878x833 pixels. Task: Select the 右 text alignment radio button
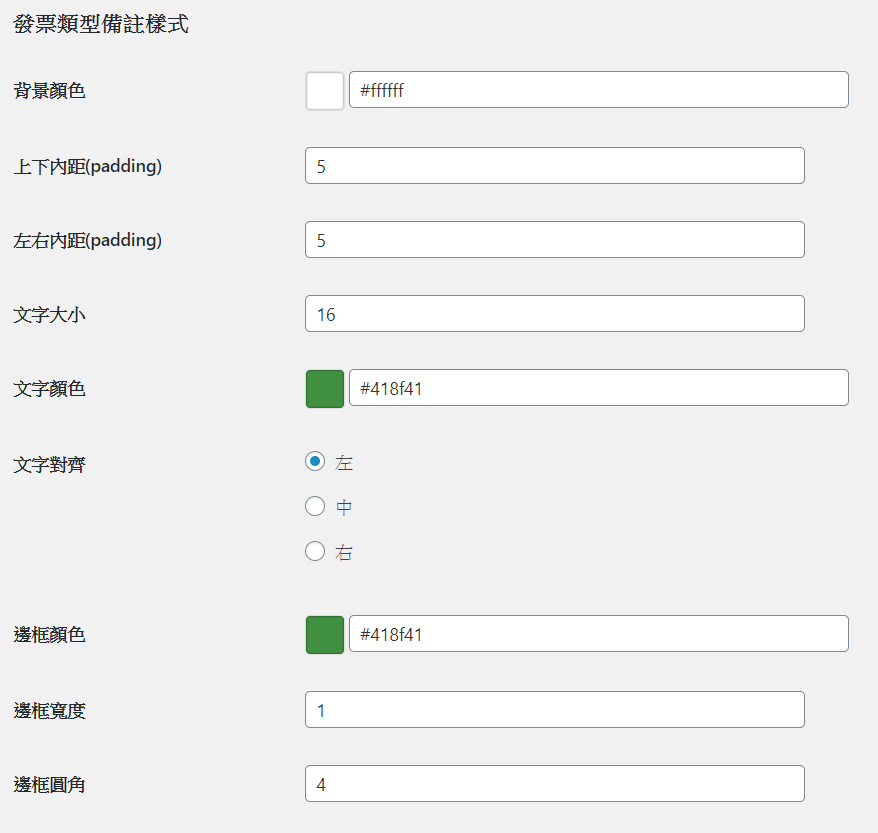click(x=315, y=551)
